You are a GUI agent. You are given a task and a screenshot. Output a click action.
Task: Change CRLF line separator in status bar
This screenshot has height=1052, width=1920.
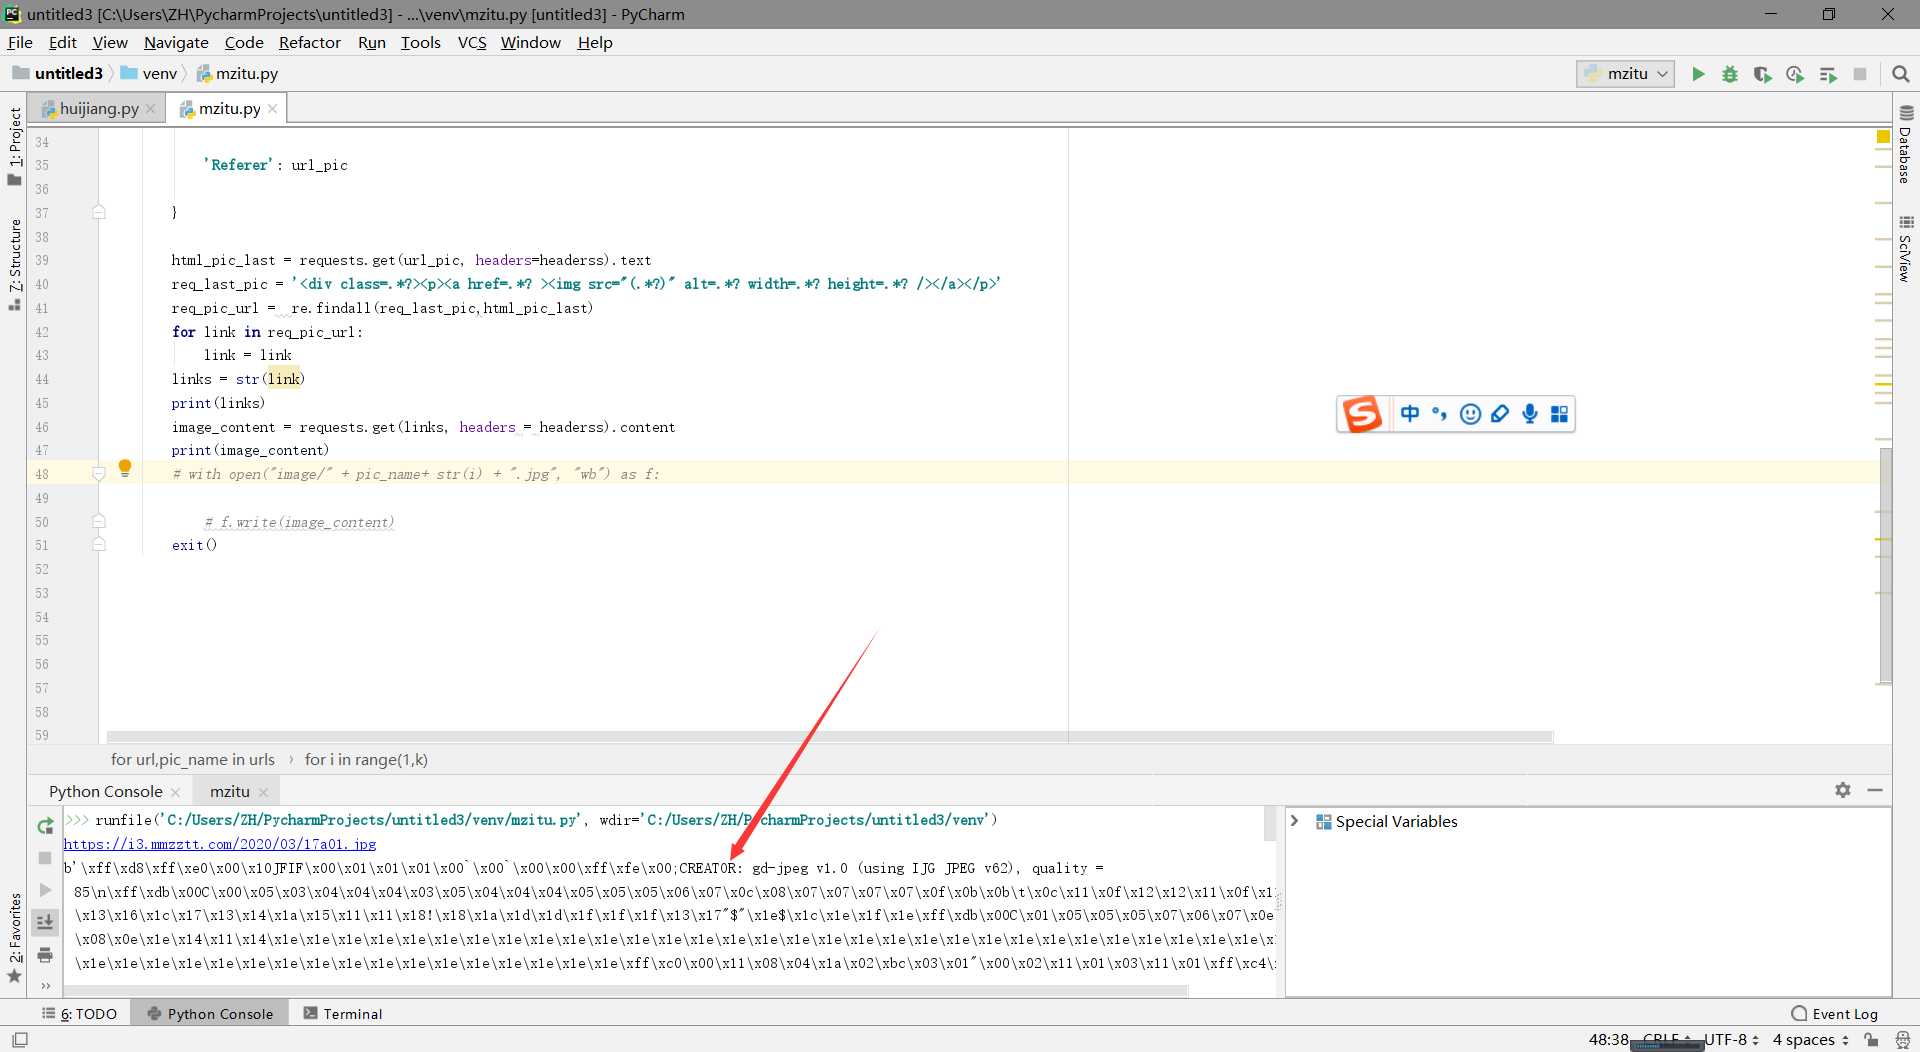tap(1666, 1040)
